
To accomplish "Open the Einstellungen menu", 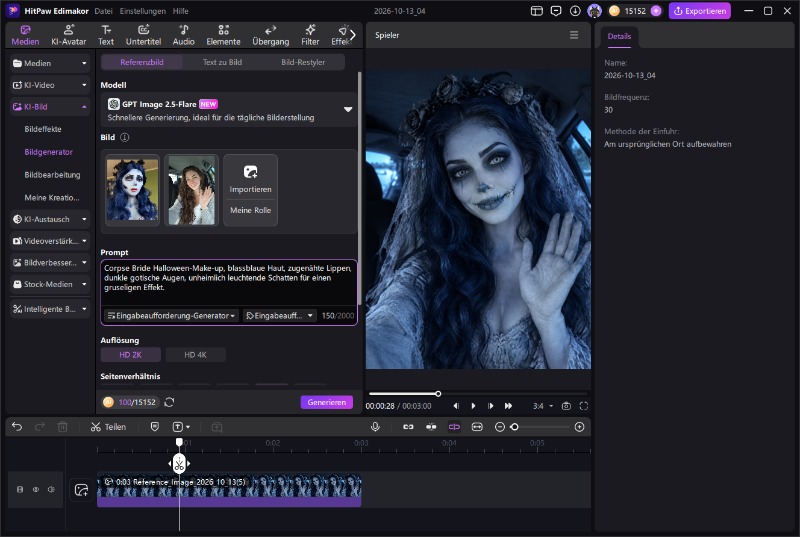I will pyautogui.click(x=142, y=11).
